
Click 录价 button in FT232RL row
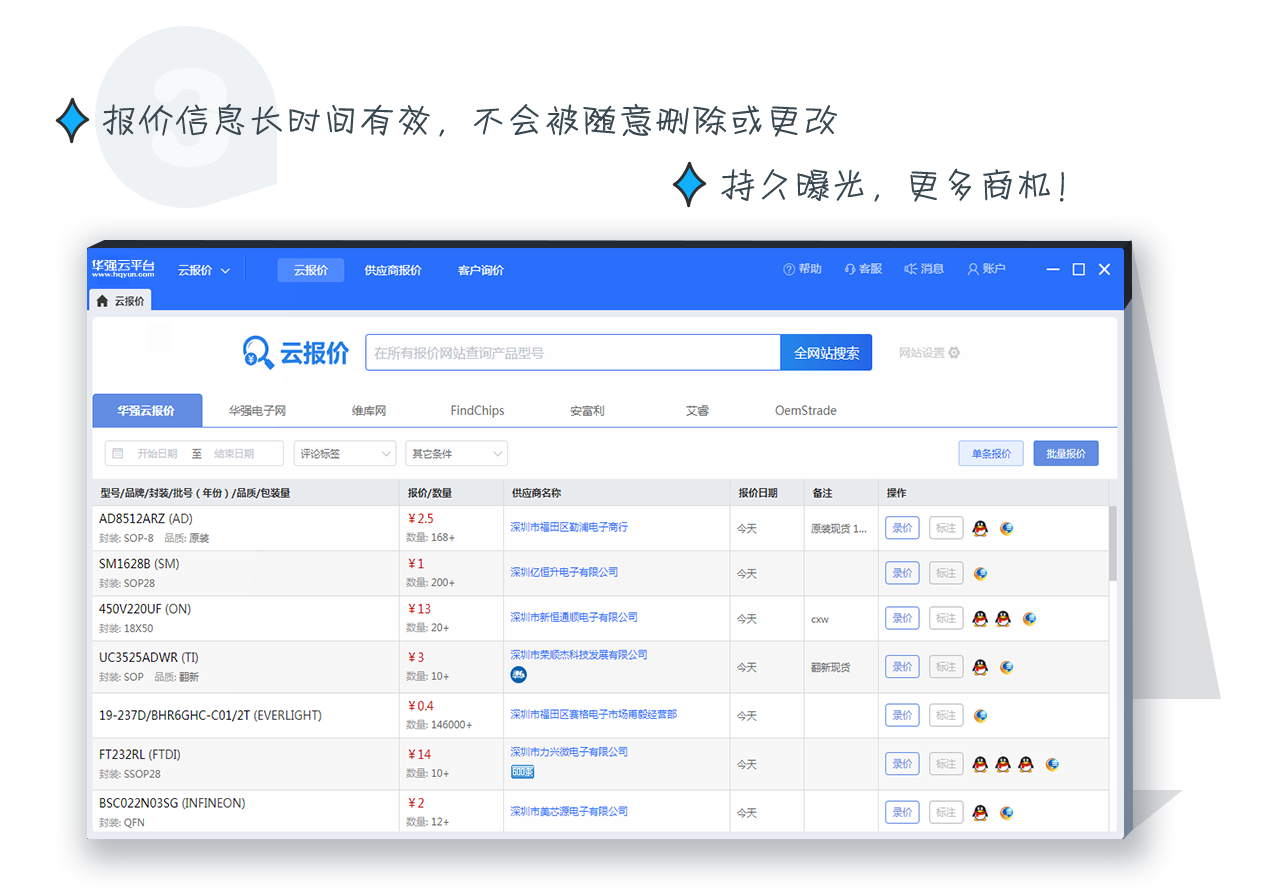pyautogui.click(x=902, y=764)
